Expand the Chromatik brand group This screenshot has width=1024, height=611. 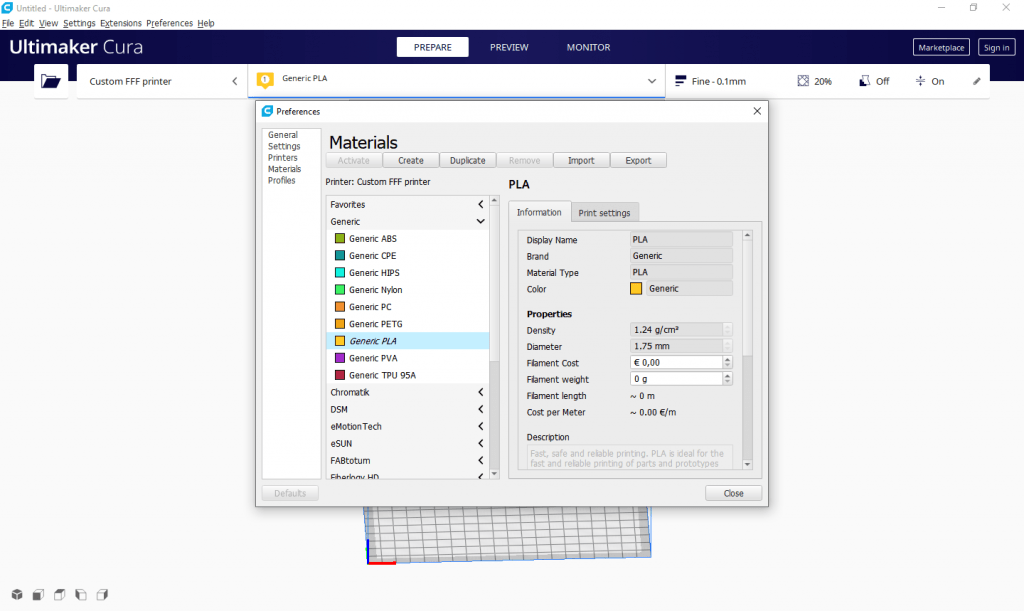[481, 392]
